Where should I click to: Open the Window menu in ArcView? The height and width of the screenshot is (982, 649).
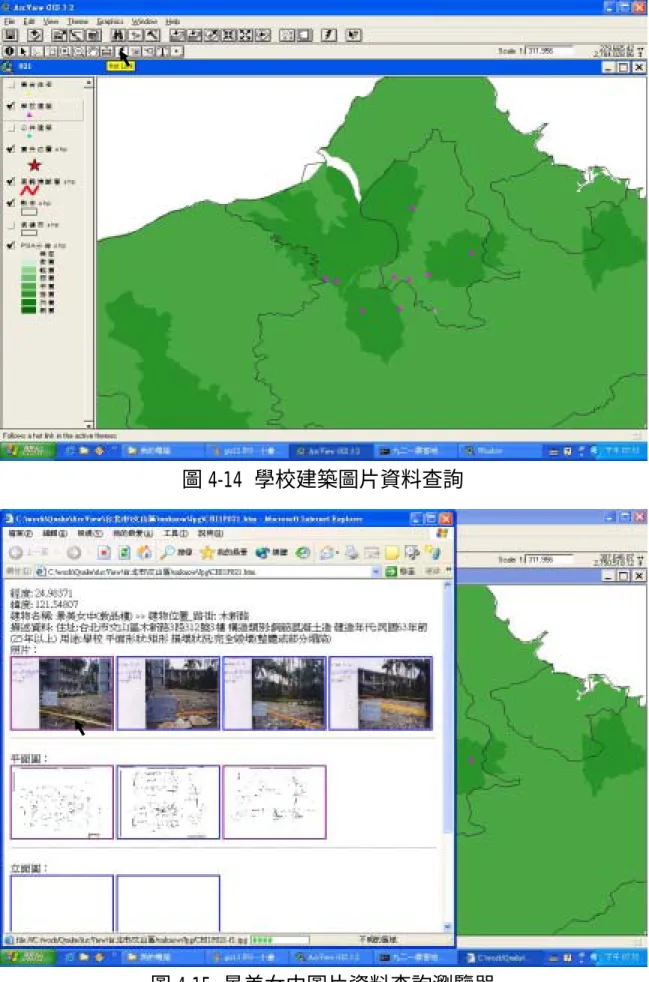[x=145, y=21]
